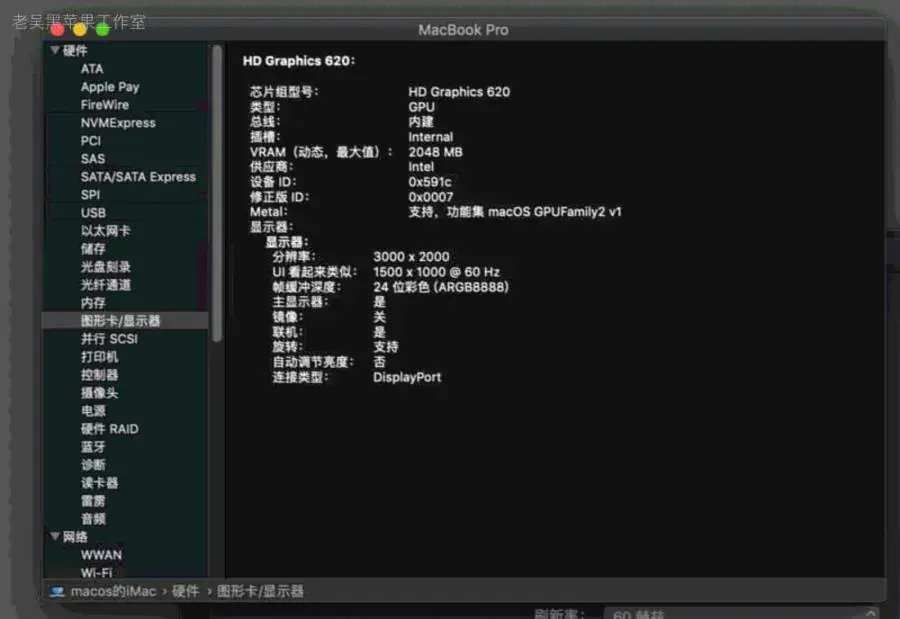Click 图形卡/显示器 in the path bar

point(260,591)
